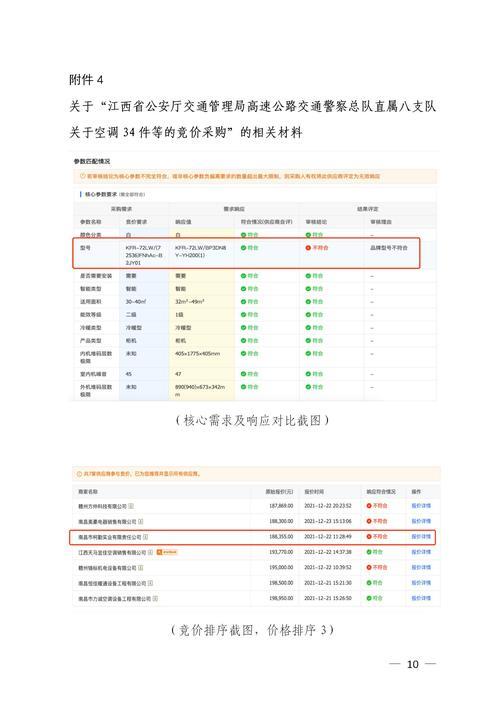500x707 pixels.
Task: Click green 符合 status icon in 198,500.00 row
Action: [369, 583]
